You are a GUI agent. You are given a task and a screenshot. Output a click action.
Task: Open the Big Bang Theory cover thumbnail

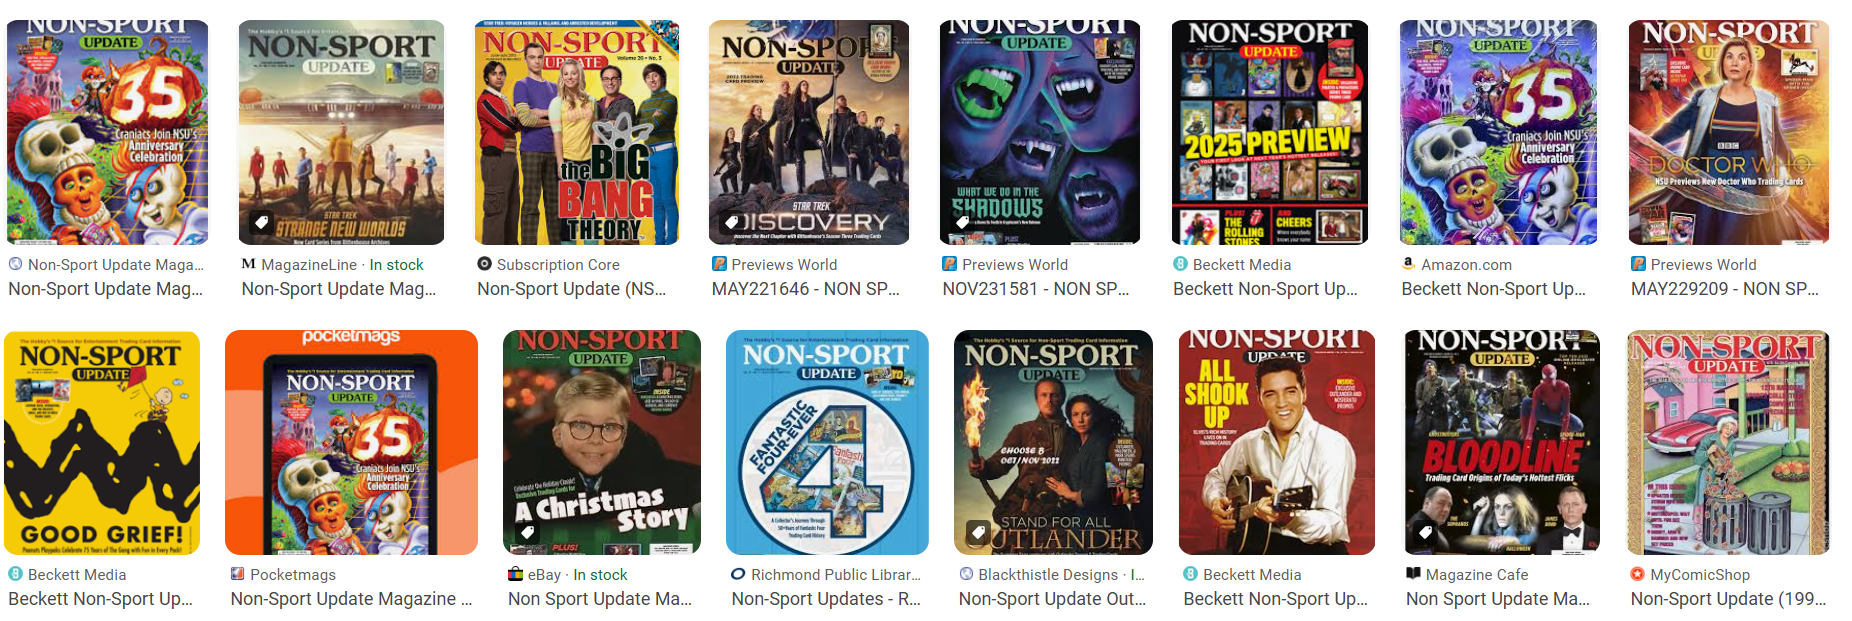tap(577, 132)
